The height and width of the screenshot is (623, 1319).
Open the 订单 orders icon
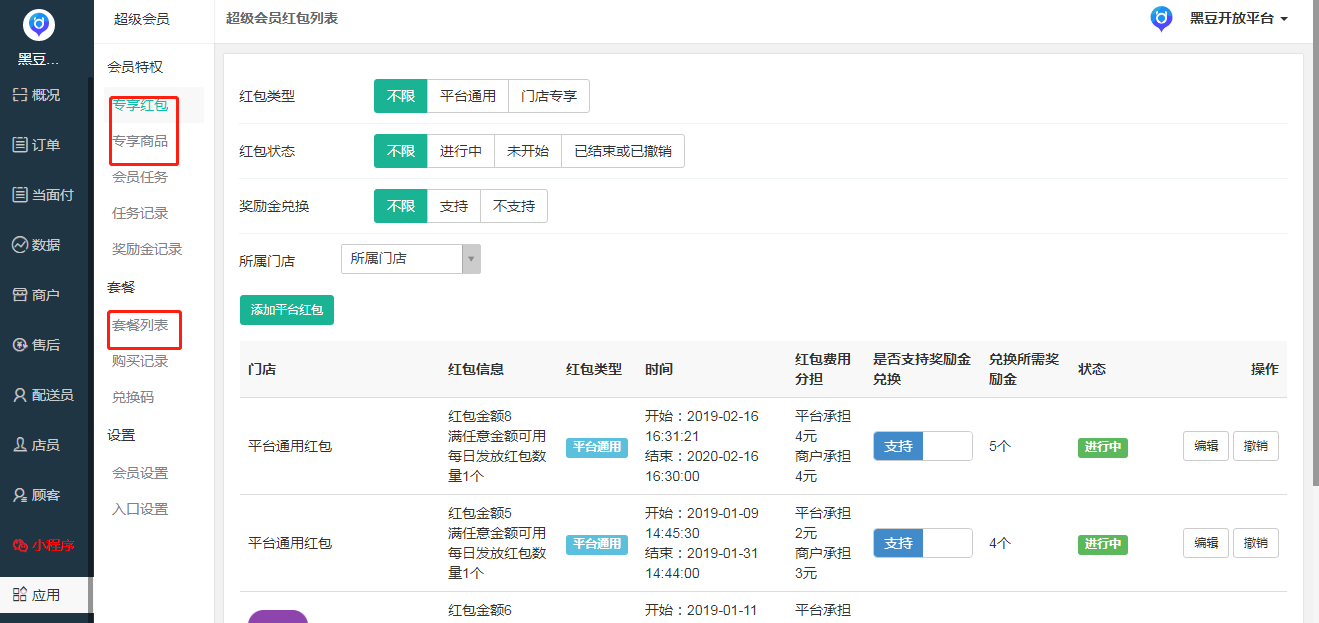[x=19, y=145]
